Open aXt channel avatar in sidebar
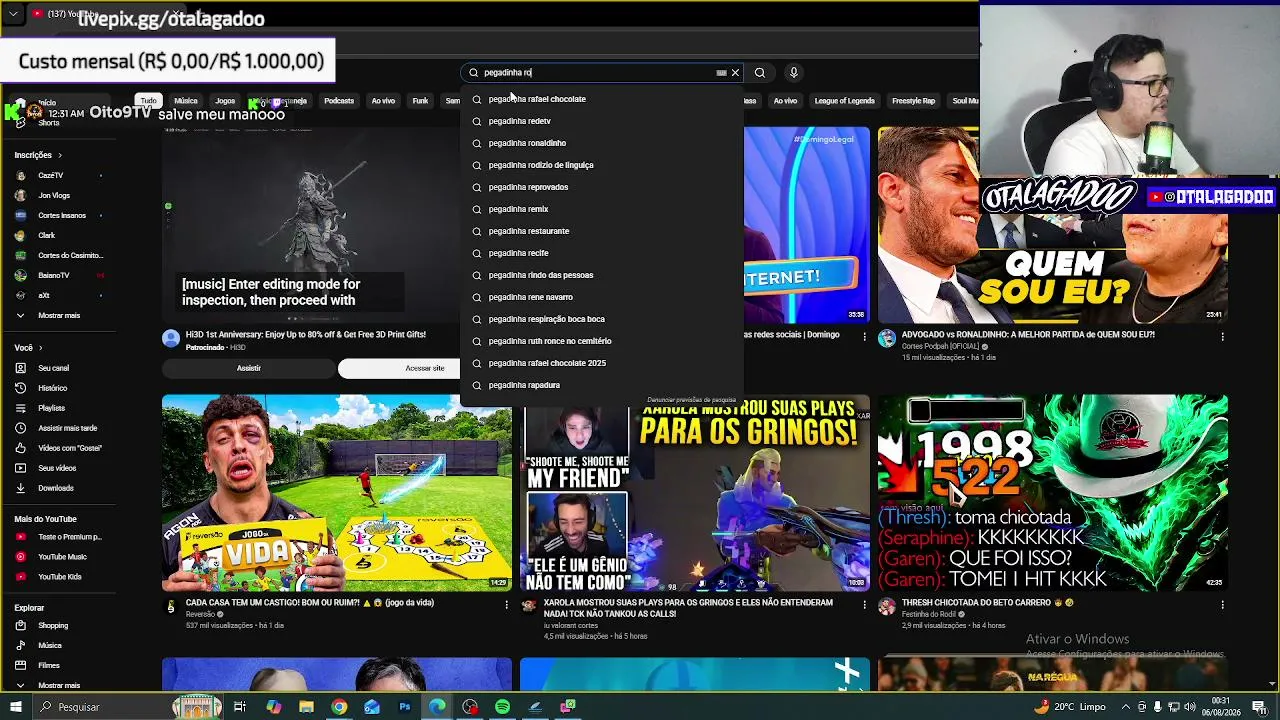 [x=20, y=296]
